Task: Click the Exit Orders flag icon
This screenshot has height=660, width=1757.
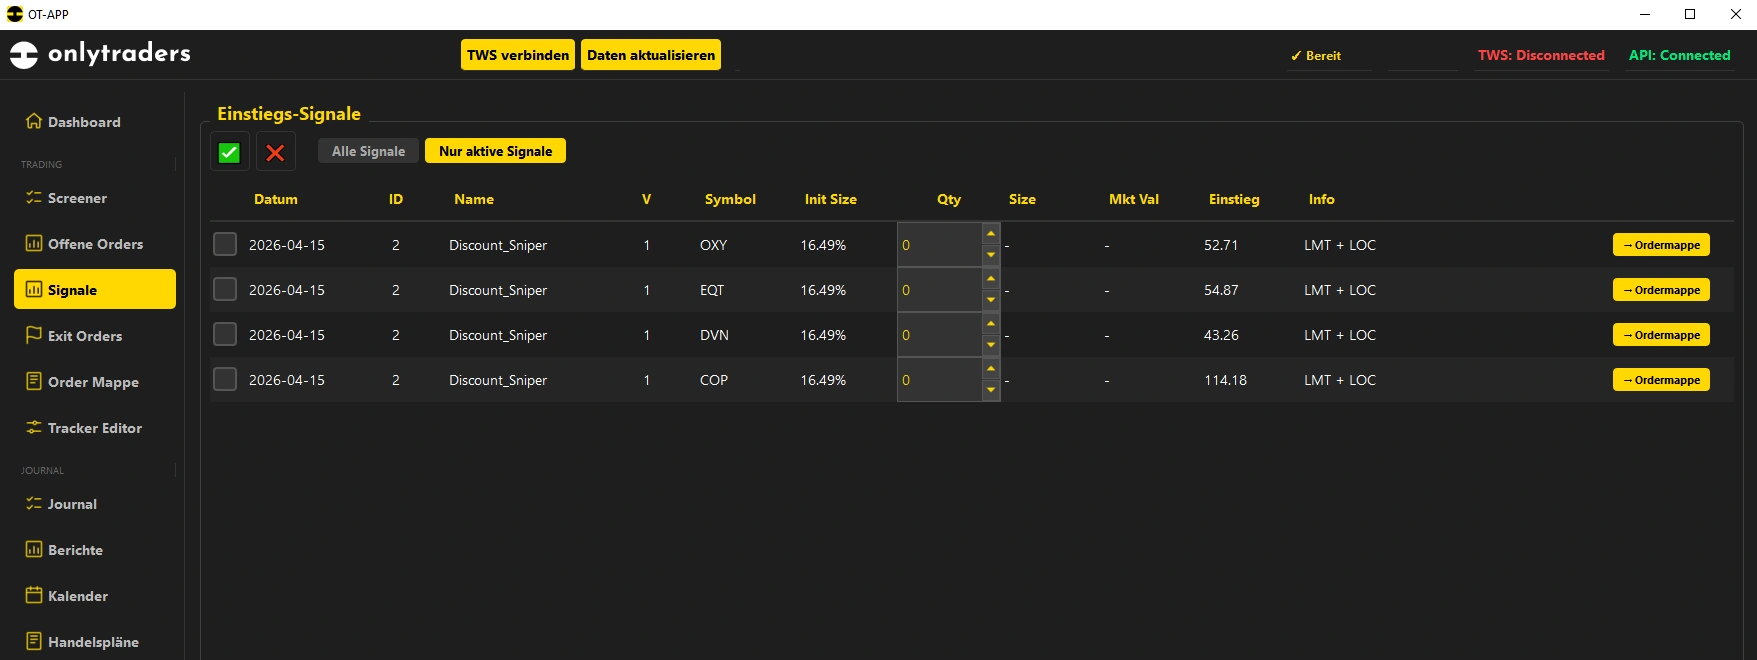Action: [x=34, y=335]
